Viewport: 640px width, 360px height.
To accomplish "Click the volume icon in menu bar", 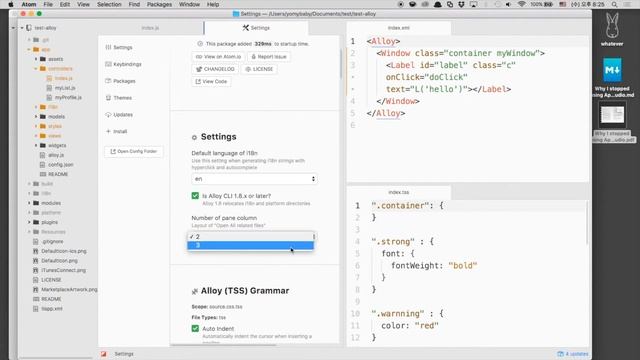I will [x=508, y=4].
